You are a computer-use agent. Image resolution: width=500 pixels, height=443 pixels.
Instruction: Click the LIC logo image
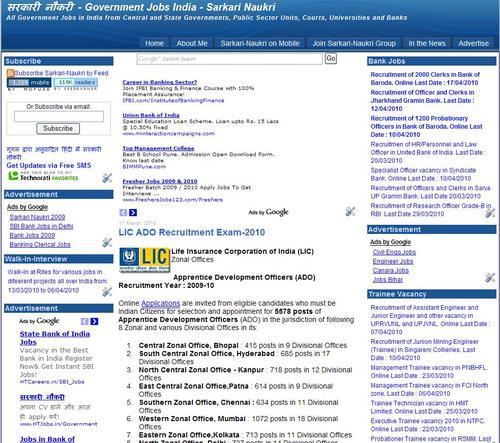pyautogui.click(x=145, y=260)
